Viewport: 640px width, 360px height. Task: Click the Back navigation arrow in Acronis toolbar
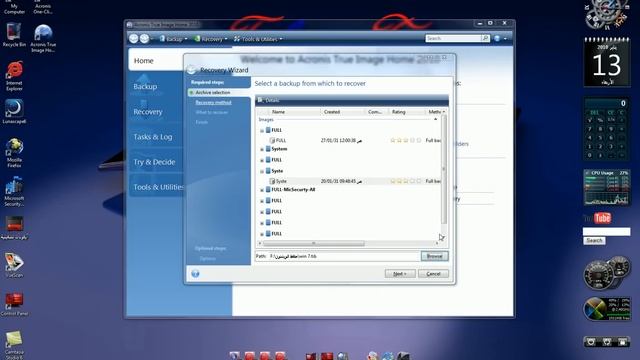(133, 38)
